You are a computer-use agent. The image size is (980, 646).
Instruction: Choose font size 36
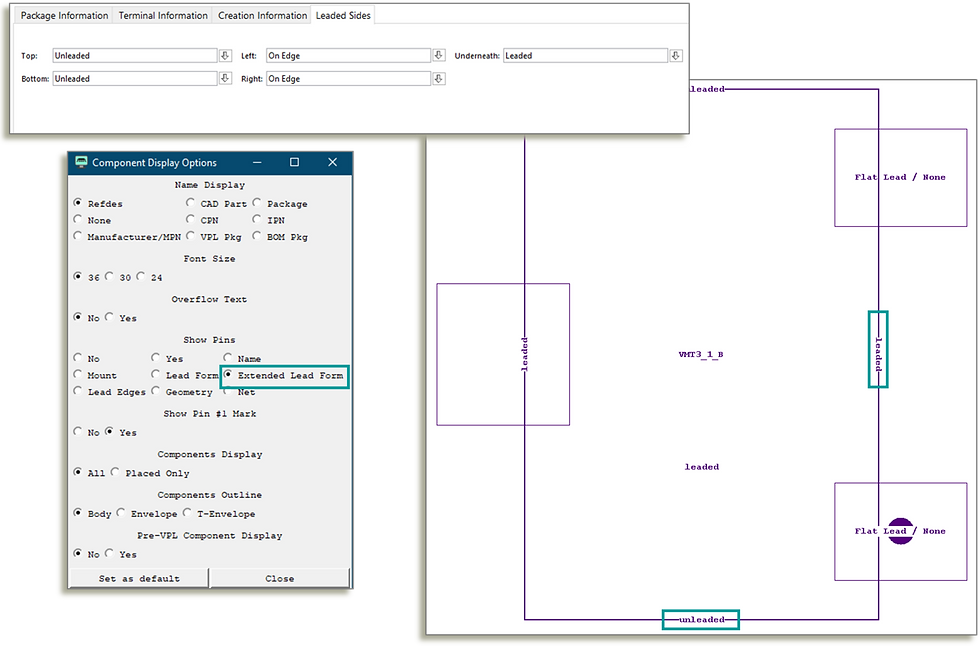coord(78,276)
